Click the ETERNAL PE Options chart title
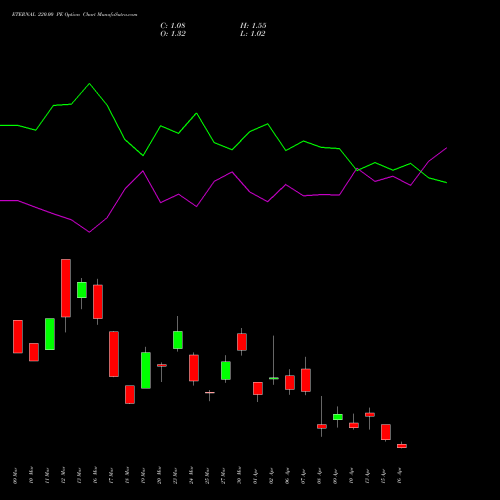 [x=74, y=15]
